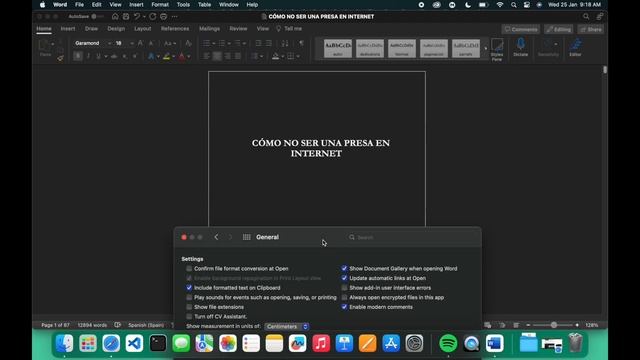The image size is (640, 360).
Task: Open the Styles Pane
Action: (497, 49)
